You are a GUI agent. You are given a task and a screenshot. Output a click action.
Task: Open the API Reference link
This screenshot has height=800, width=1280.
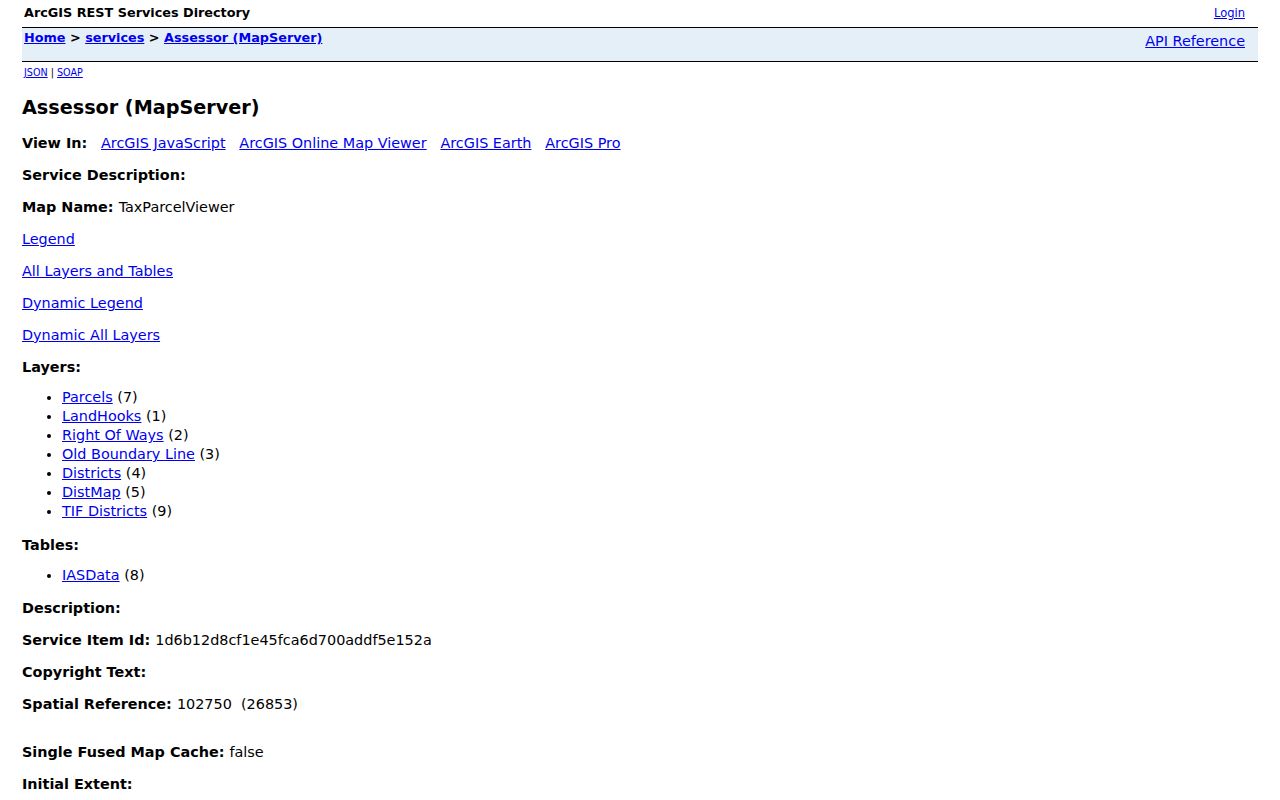point(1195,41)
